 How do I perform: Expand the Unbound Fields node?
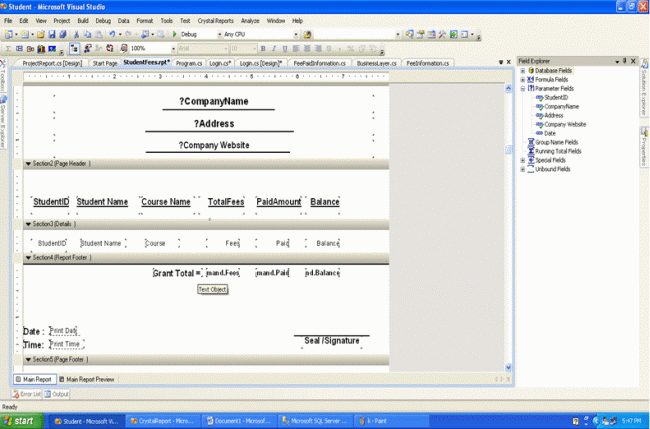click(523, 169)
